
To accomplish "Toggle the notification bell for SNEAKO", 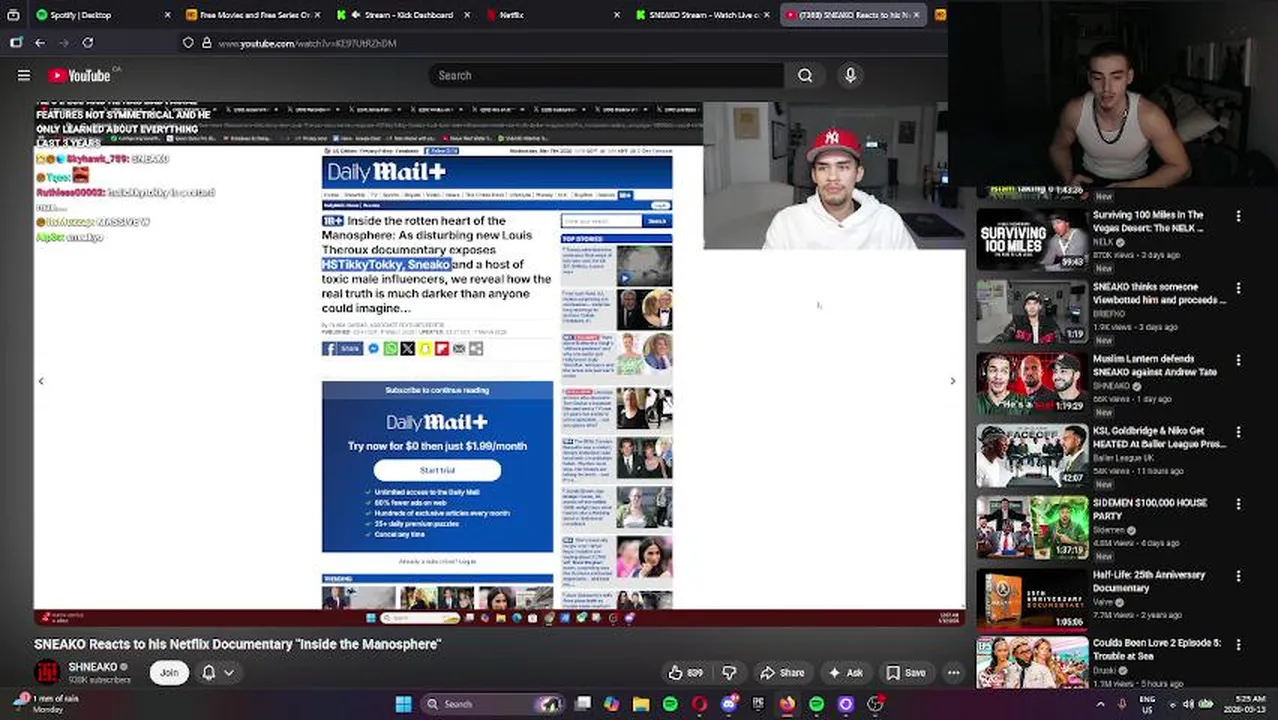I will pyautogui.click(x=209, y=673).
